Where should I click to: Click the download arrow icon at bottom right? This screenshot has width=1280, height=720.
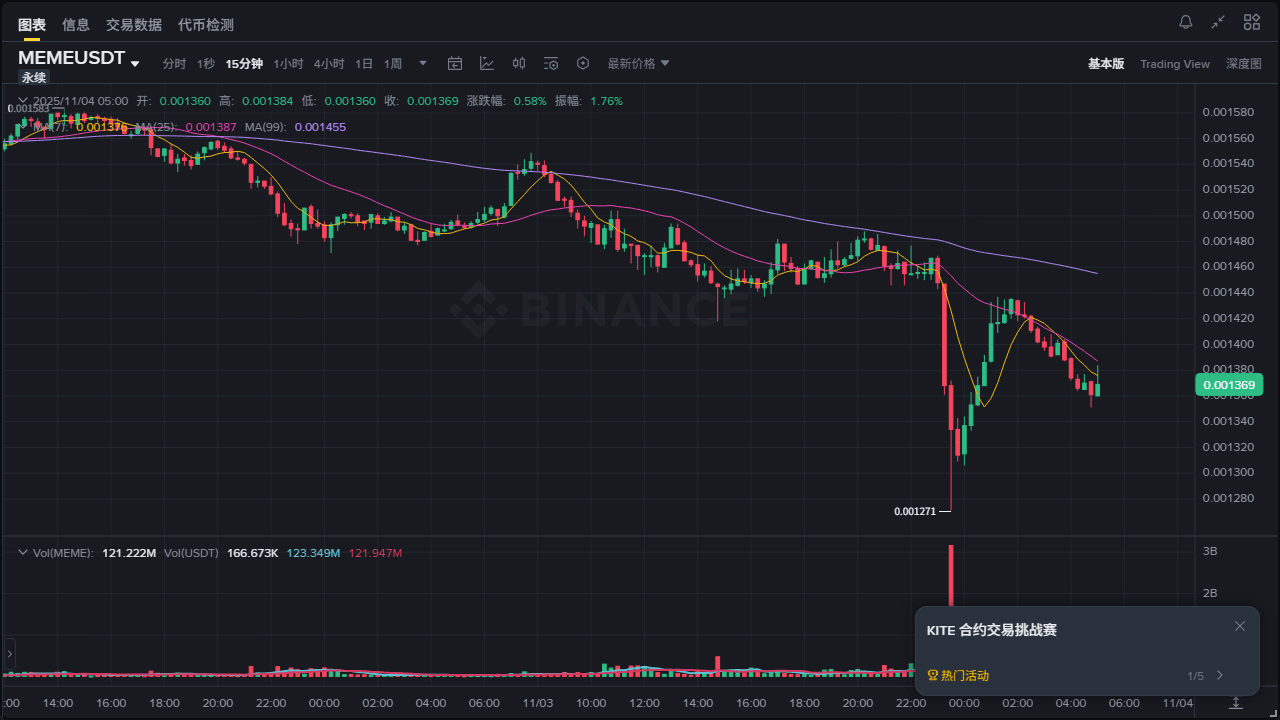1236,703
